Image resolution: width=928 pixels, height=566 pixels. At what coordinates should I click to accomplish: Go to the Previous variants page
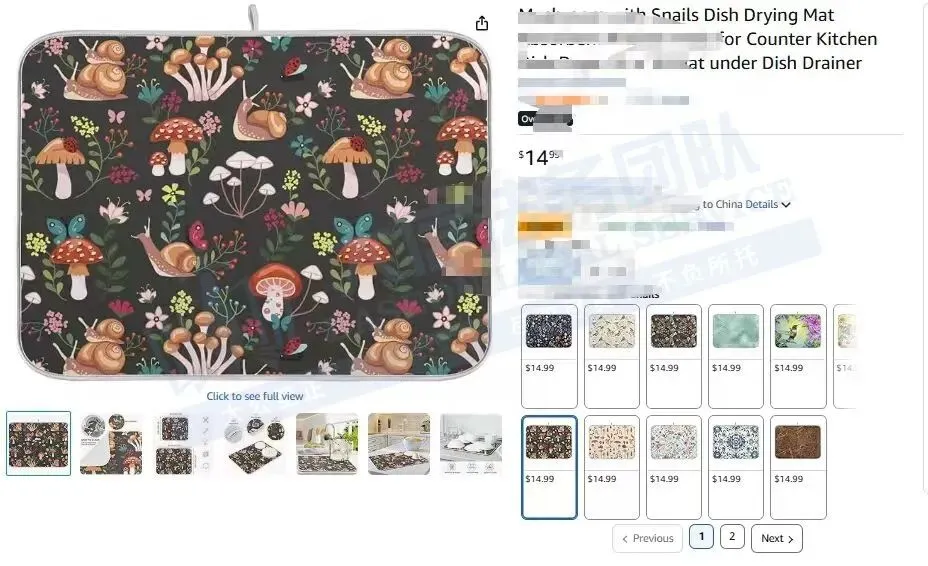[x=647, y=538]
